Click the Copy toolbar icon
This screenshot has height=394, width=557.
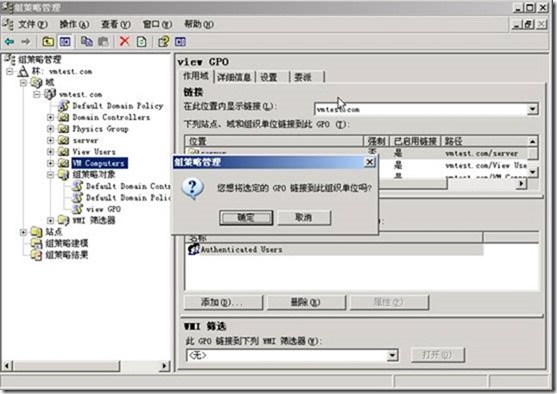pyautogui.click(x=86, y=42)
